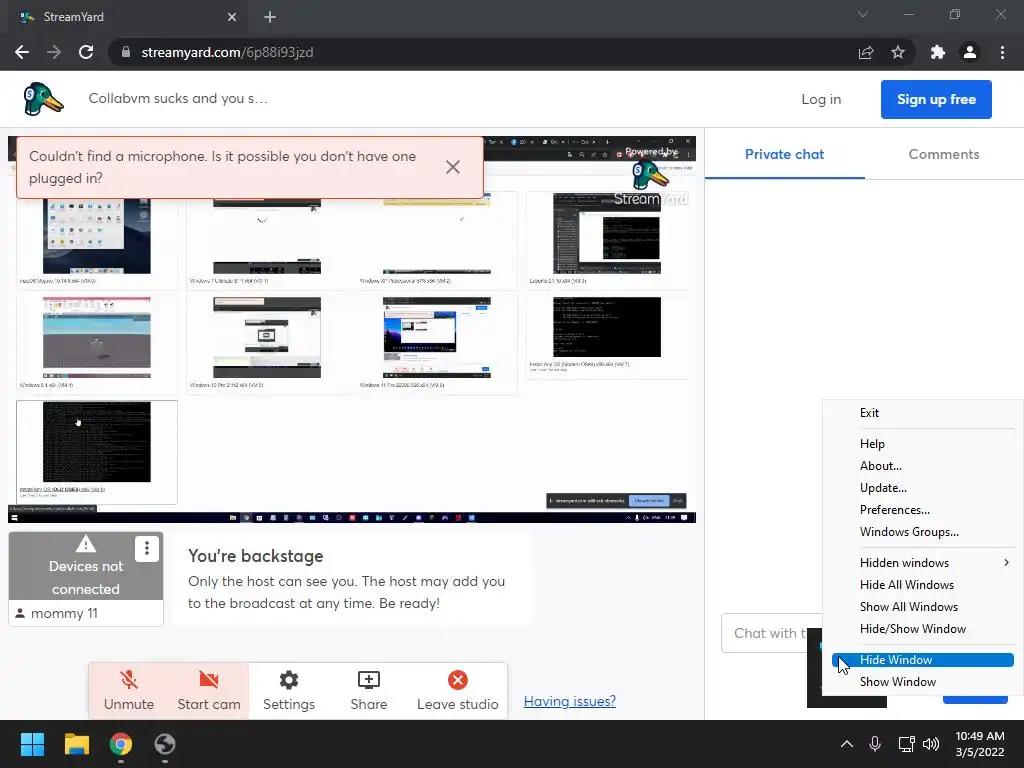Screen dimensions: 1024x768
Task: Click the microphone tray icon
Action: (x=875, y=744)
